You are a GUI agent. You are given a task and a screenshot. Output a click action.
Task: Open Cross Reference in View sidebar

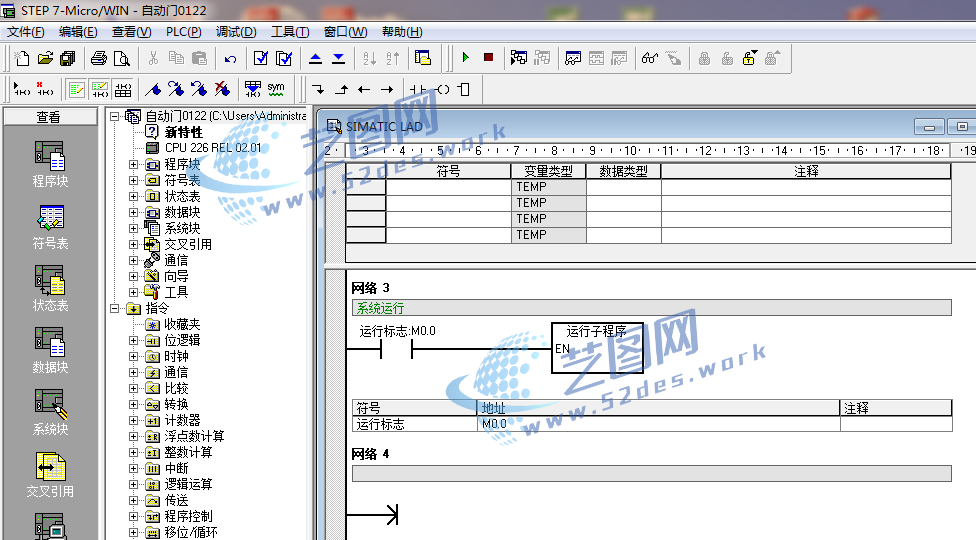[50, 474]
